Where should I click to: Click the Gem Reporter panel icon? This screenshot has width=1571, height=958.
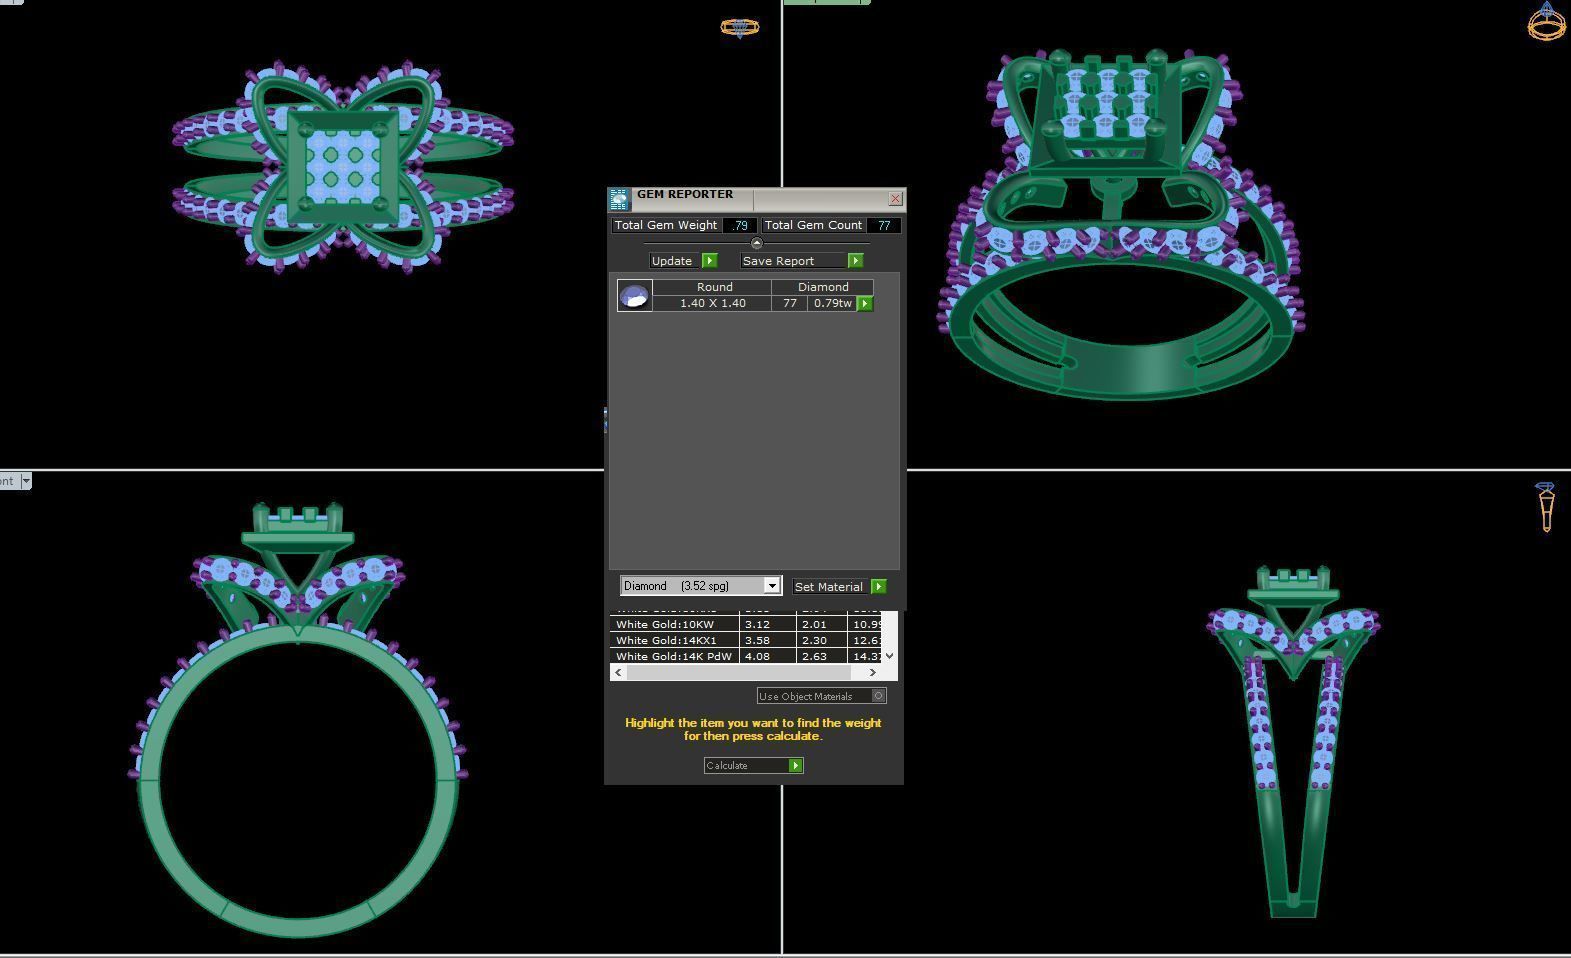tap(619, 198)
